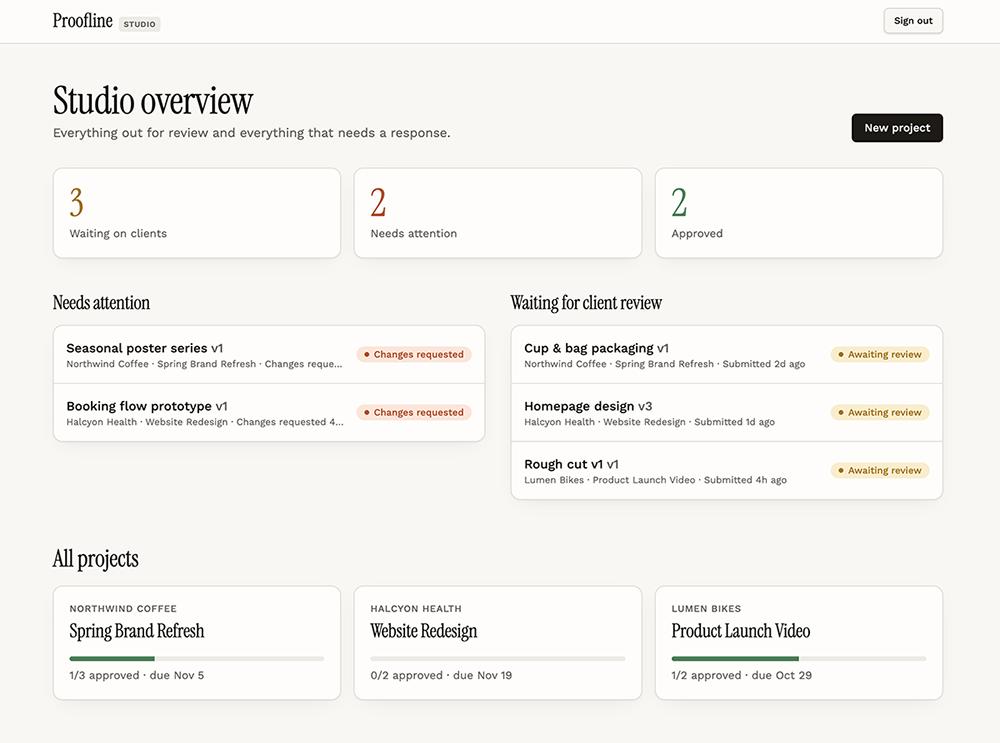Click the 'Submitted 4h ago' detail line

[x=656, y=480]
